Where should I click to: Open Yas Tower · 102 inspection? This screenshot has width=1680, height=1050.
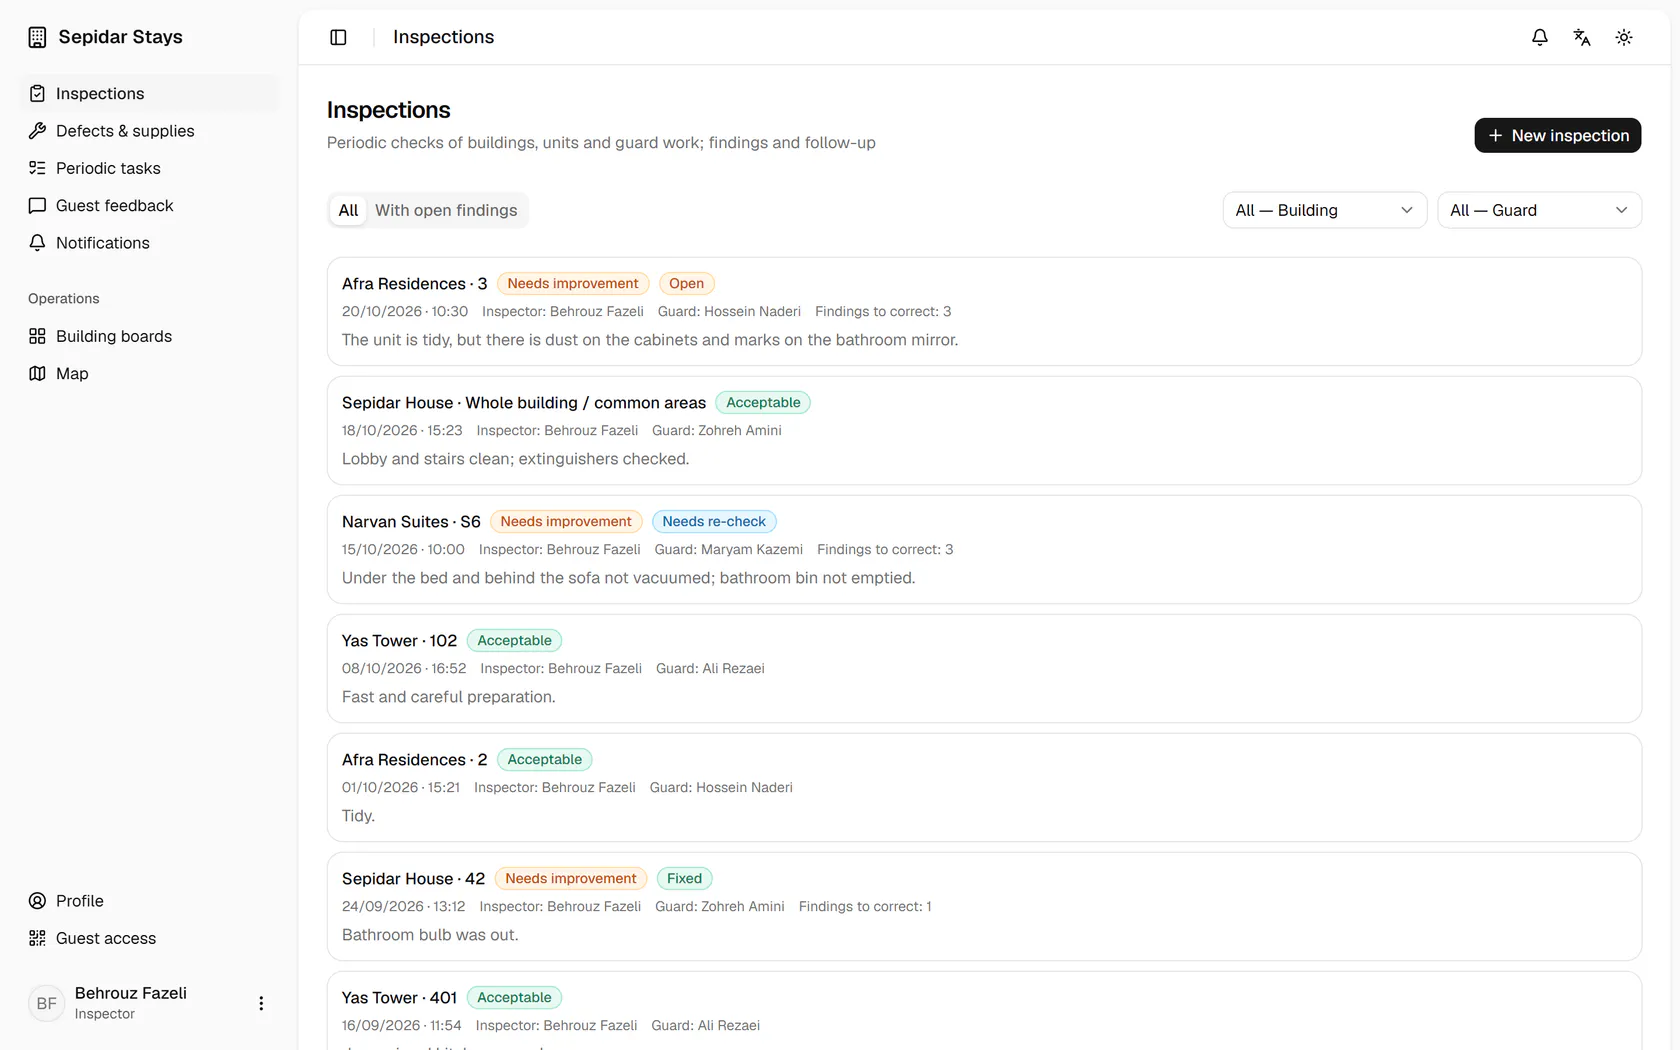tap(984, 668)
